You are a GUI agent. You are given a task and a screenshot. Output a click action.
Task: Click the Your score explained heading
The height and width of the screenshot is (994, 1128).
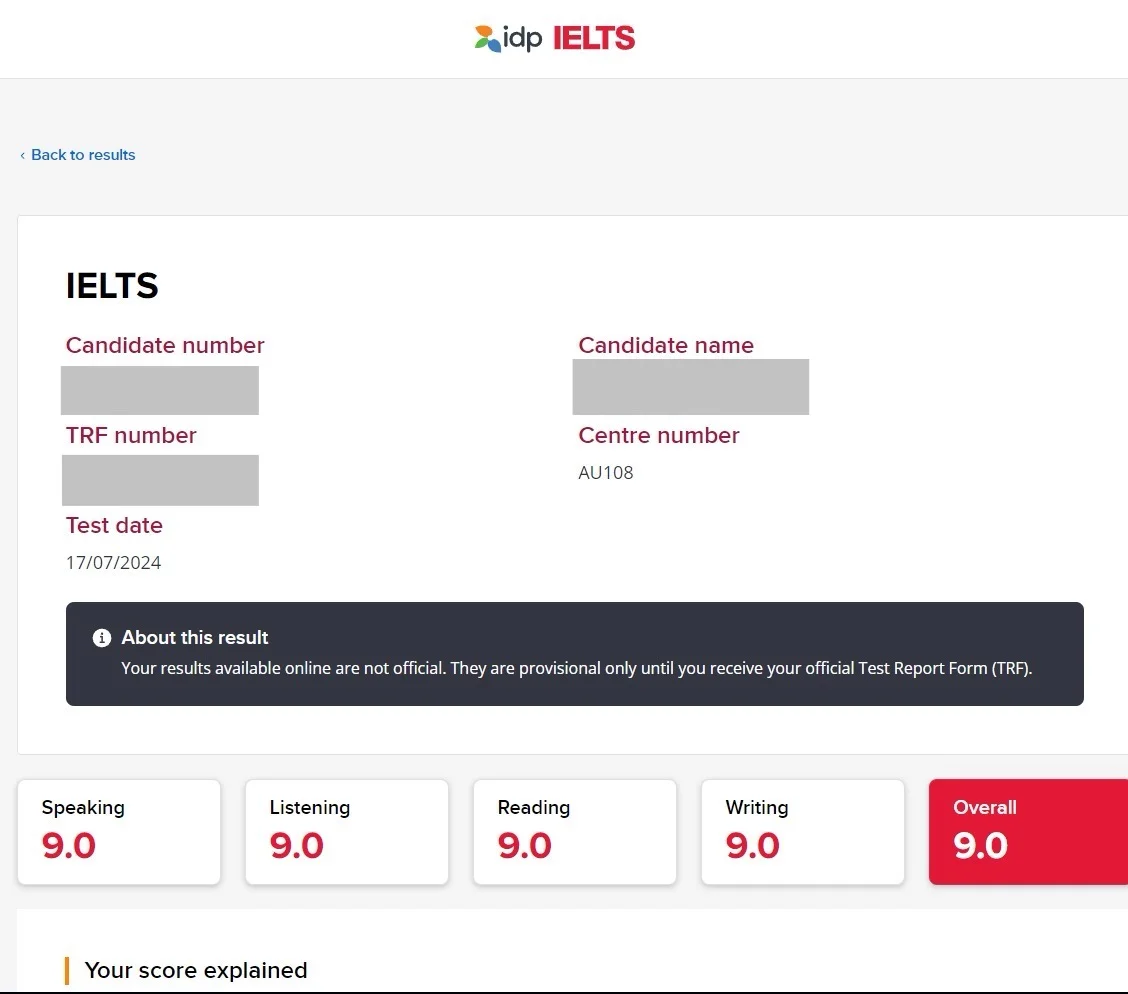point(196,970)
